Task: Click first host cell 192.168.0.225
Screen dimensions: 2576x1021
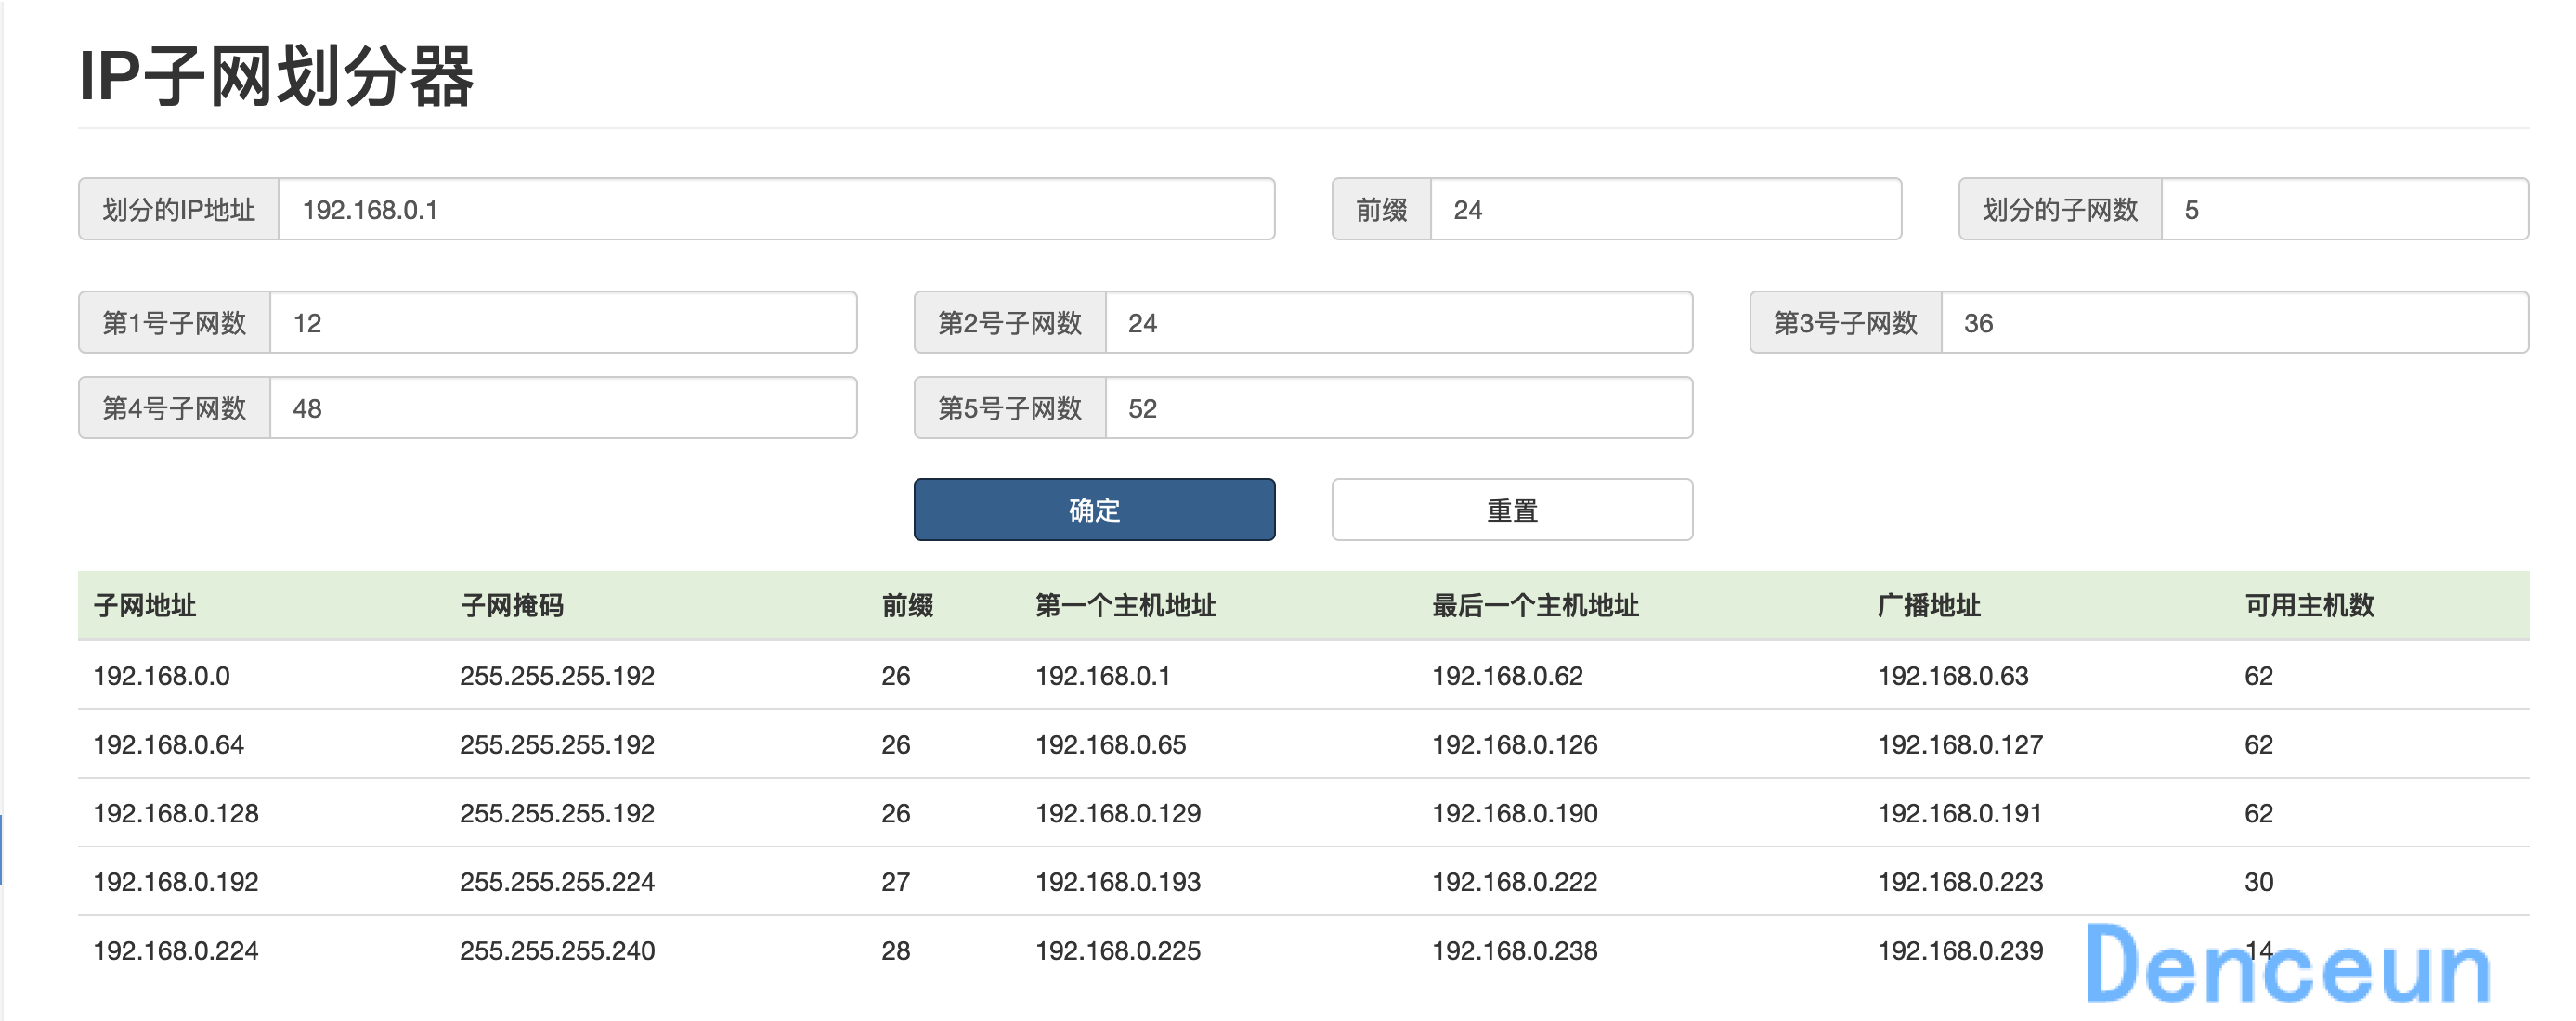Action: pos(1118,951)
